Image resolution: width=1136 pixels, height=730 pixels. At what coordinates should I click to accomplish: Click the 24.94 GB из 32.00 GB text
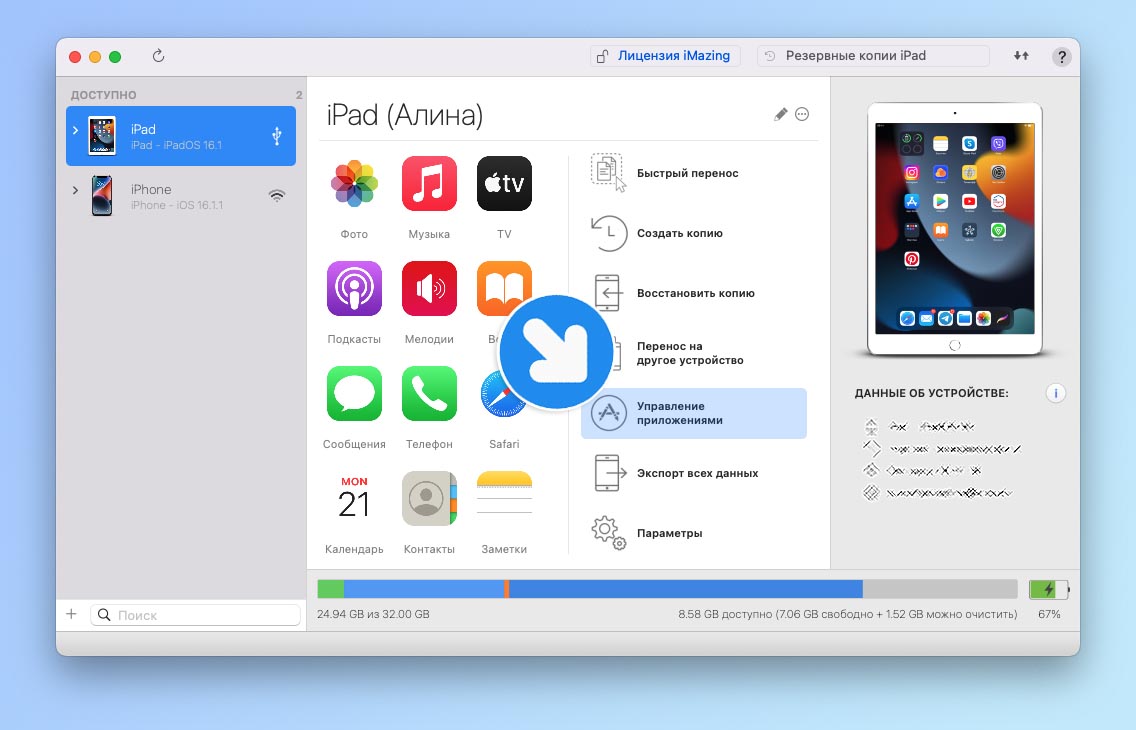(373, 614)
